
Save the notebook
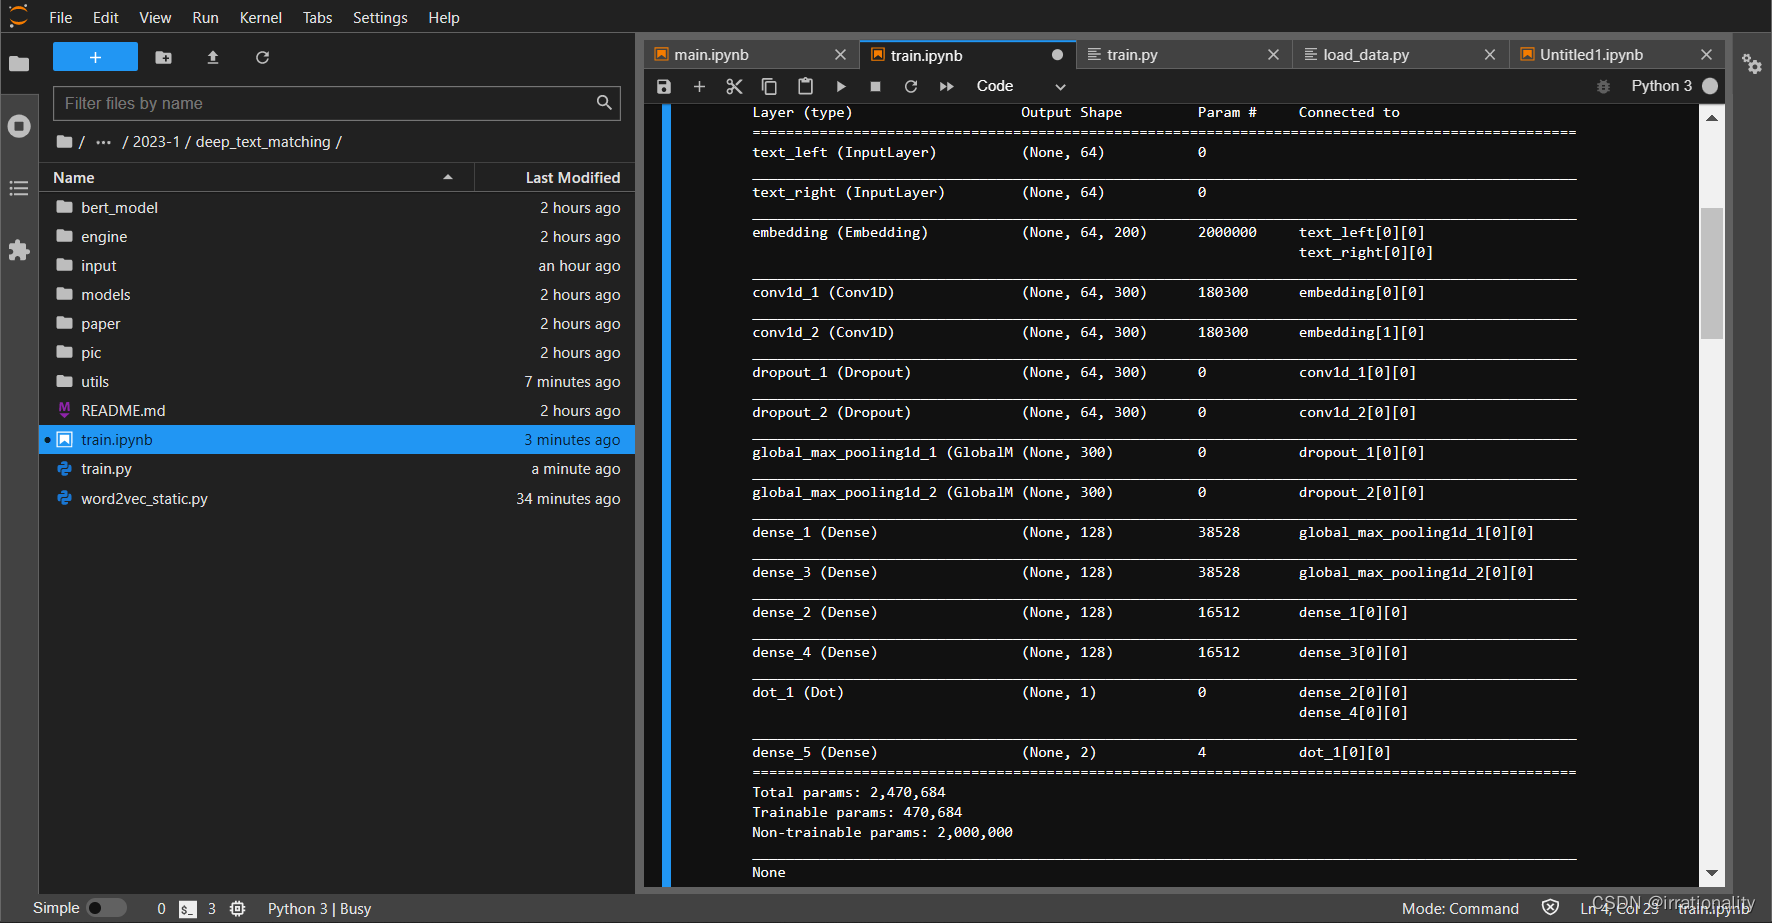pyautogui.click(x=664, y=86)
